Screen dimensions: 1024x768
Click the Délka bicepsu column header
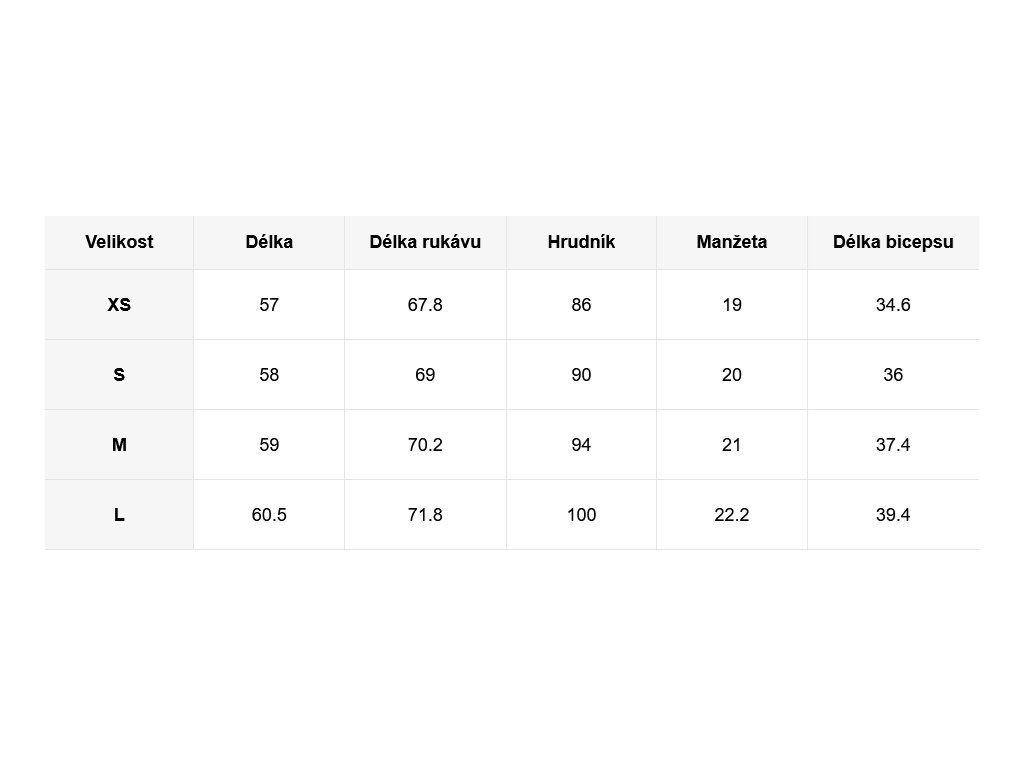pyautogui.click(x=893, y=242)
